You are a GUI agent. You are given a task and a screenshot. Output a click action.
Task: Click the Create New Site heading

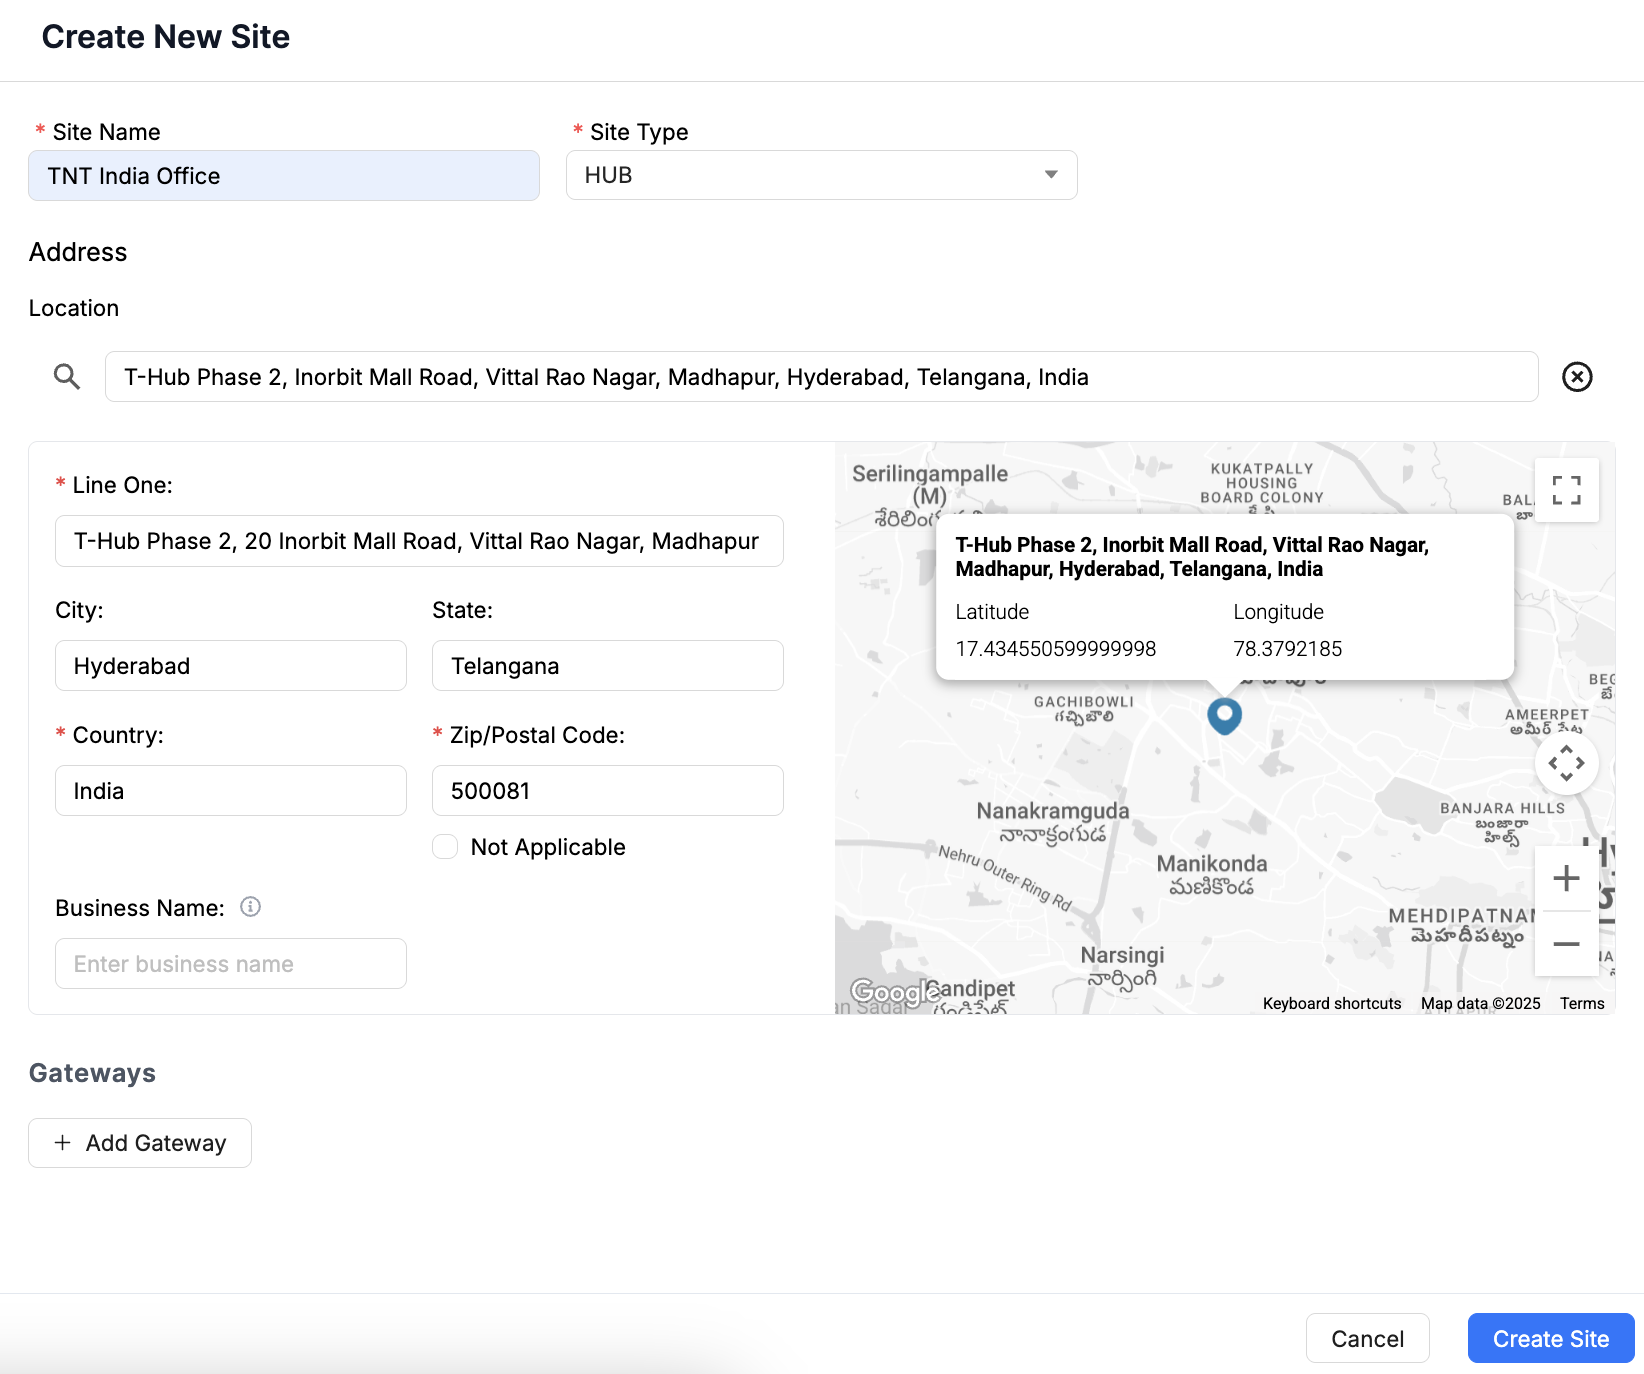tap(166, 37)
